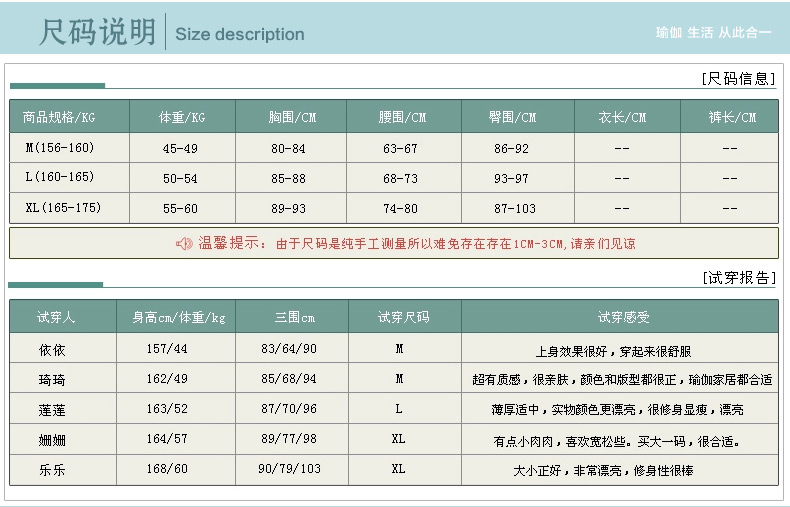Click size XL in 乐乐's row
The width and height of the screenshot is (790, 507).
click(x=398, y=469)
